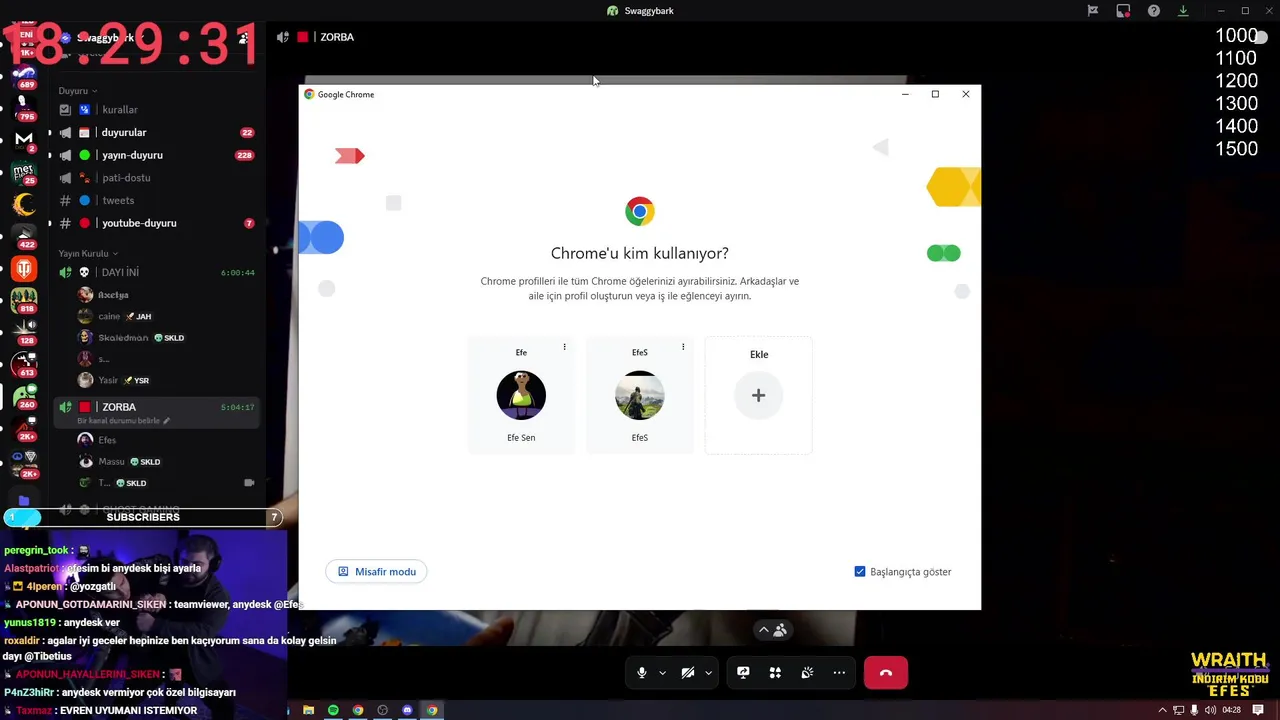Open File Explorer from the taskbar
The height and width of the screenshot is (720, 1280).
[309, 710]
